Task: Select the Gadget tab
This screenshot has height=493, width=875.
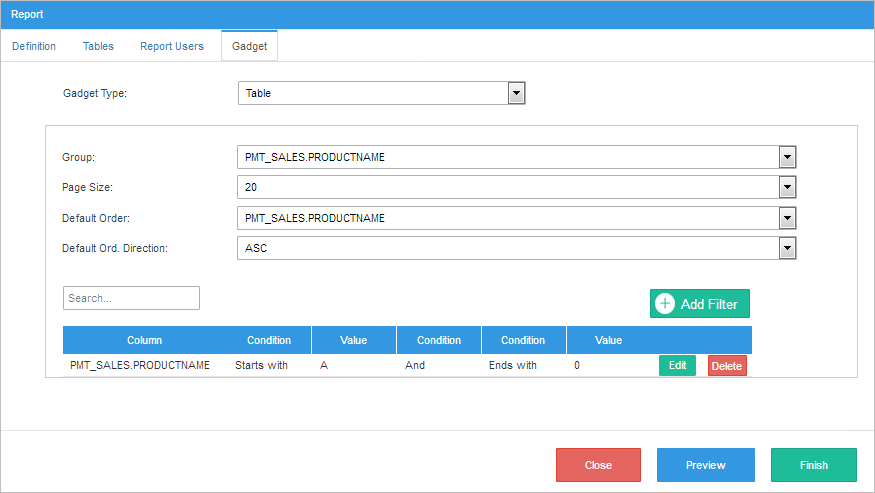Action: click(249, 46)
